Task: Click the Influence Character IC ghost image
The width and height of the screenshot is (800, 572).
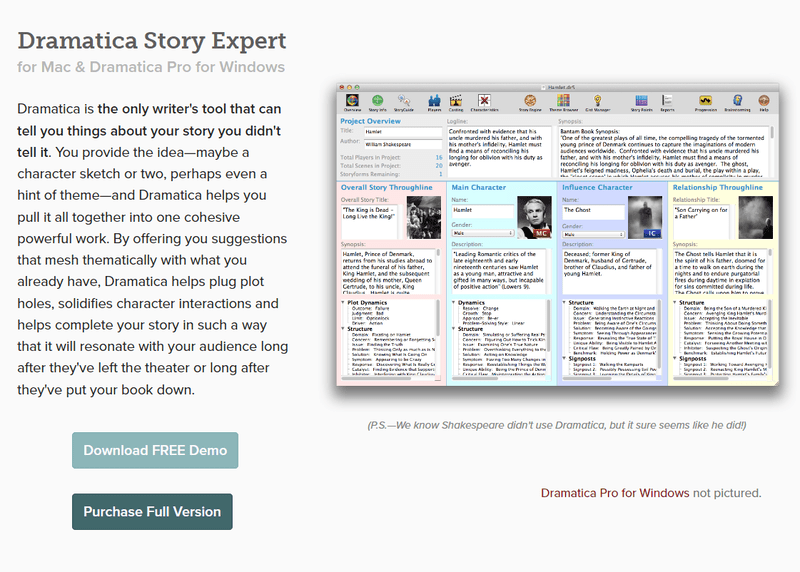Action: point(645,218)
